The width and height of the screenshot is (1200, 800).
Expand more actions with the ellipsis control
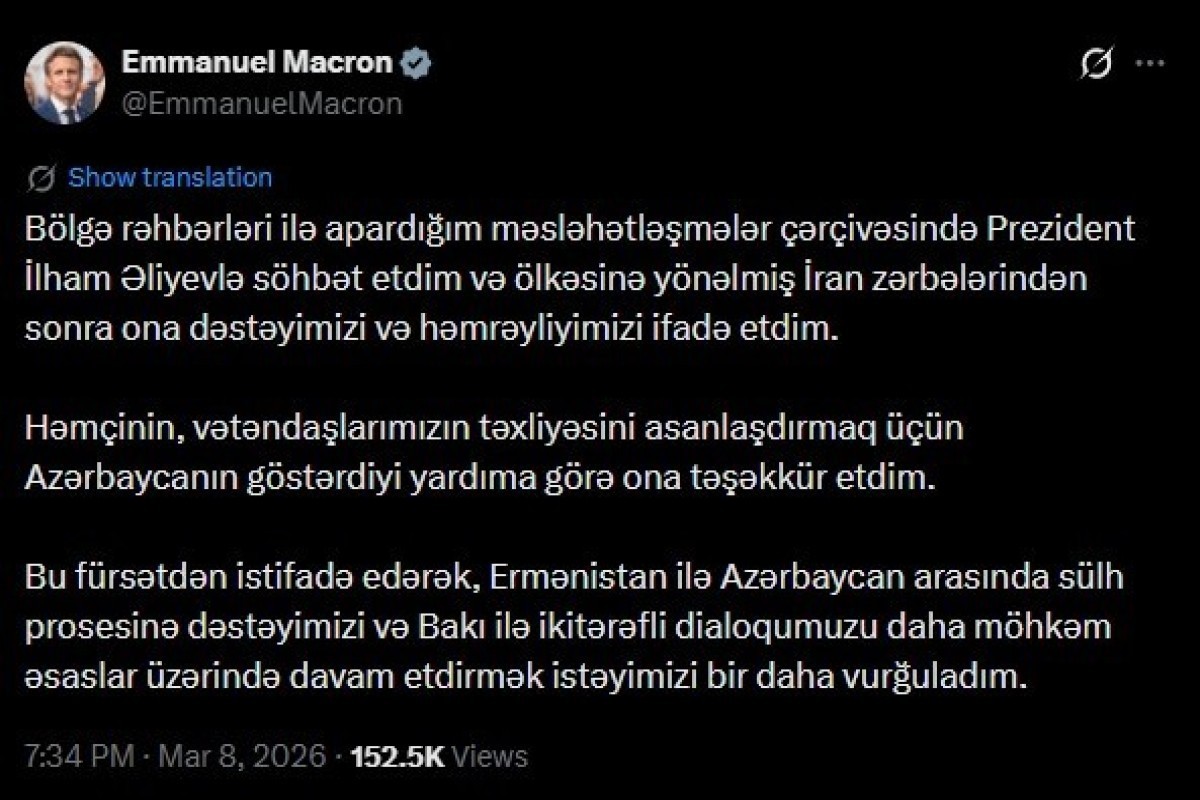pyautogui.click(x=1148, y=63)
